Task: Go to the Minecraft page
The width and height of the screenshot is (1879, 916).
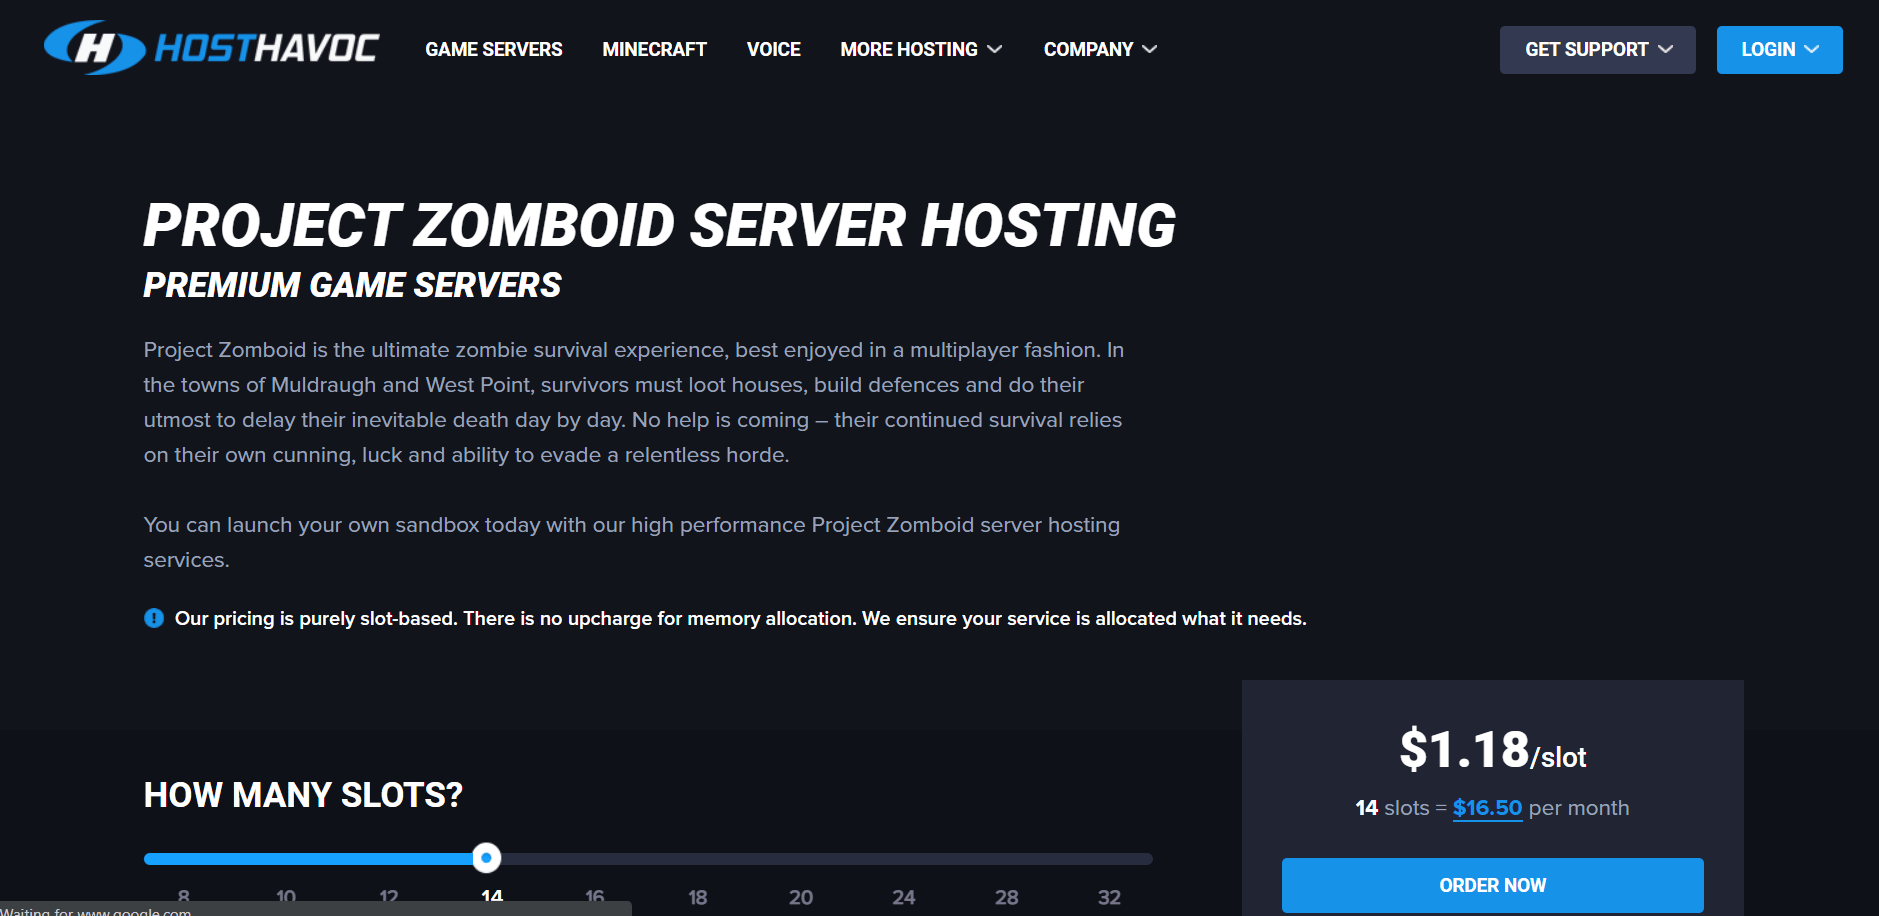Action: pyautogui.click(x=654, y=49)
